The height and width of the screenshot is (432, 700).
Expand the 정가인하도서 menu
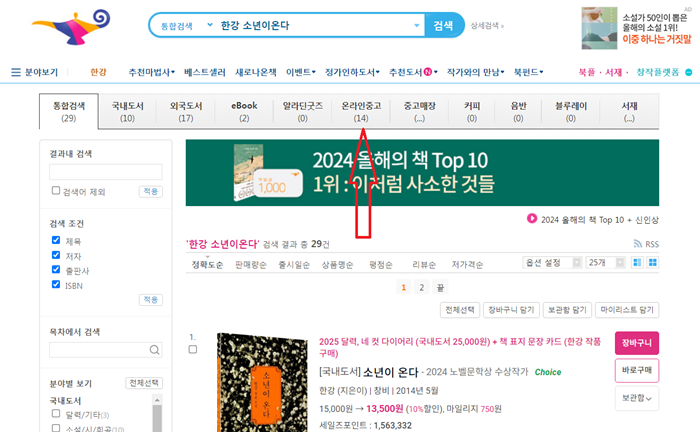(x=352, y=72)
